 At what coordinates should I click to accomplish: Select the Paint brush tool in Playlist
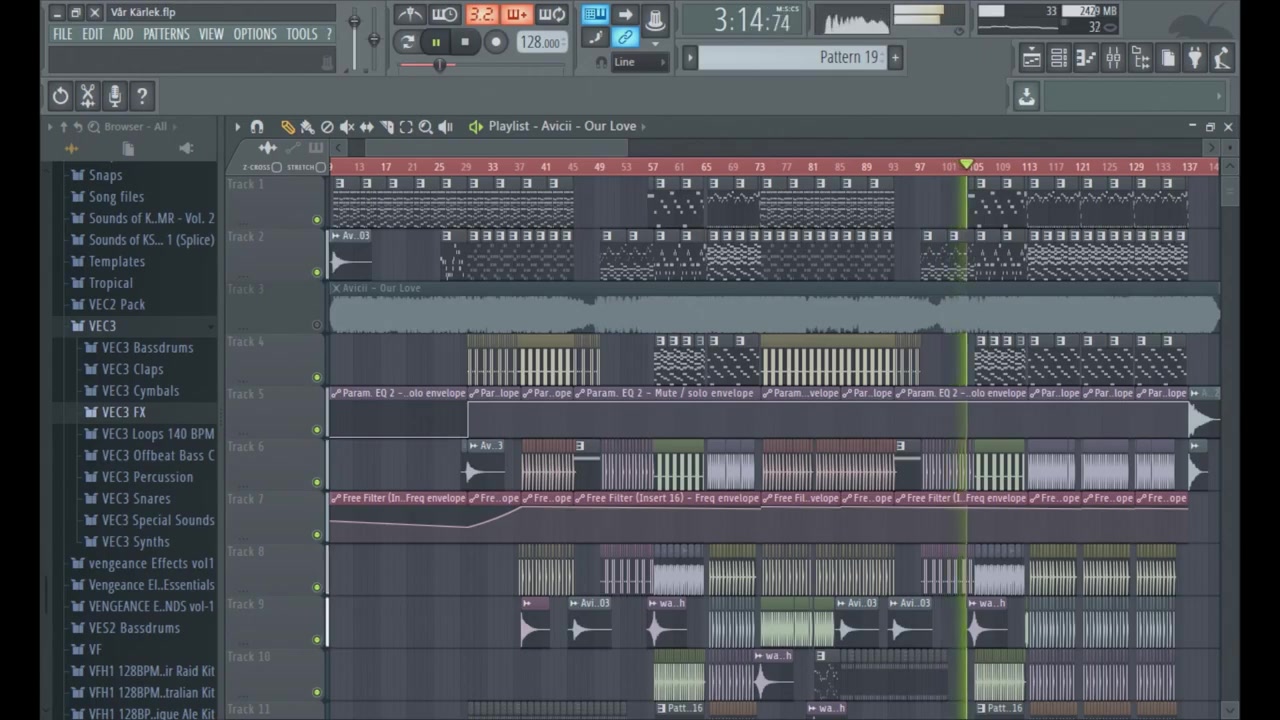pos(307,127)
